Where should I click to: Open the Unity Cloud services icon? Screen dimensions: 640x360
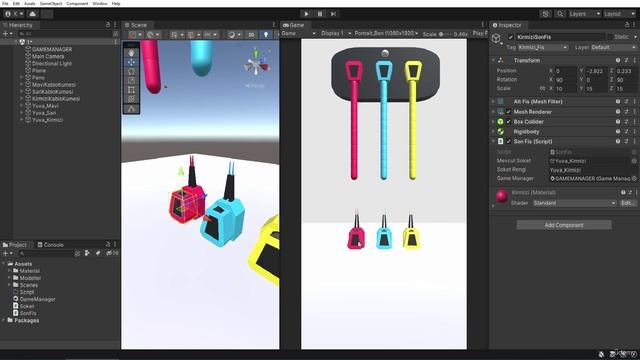(x=33, y=14)
